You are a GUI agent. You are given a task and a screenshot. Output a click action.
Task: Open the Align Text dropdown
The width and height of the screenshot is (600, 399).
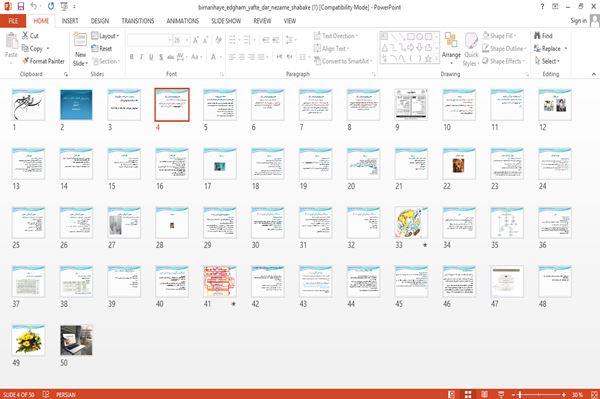point(331,49)
